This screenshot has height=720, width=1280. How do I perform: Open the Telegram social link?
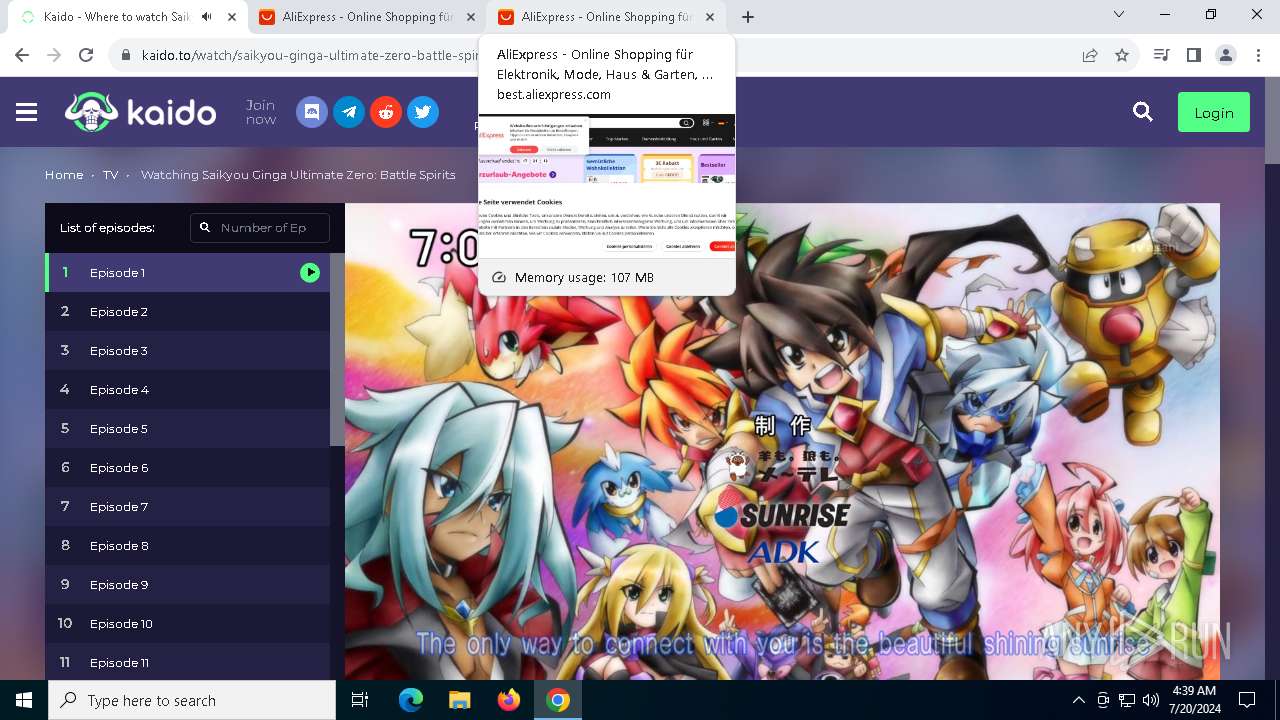click(349, 112)
